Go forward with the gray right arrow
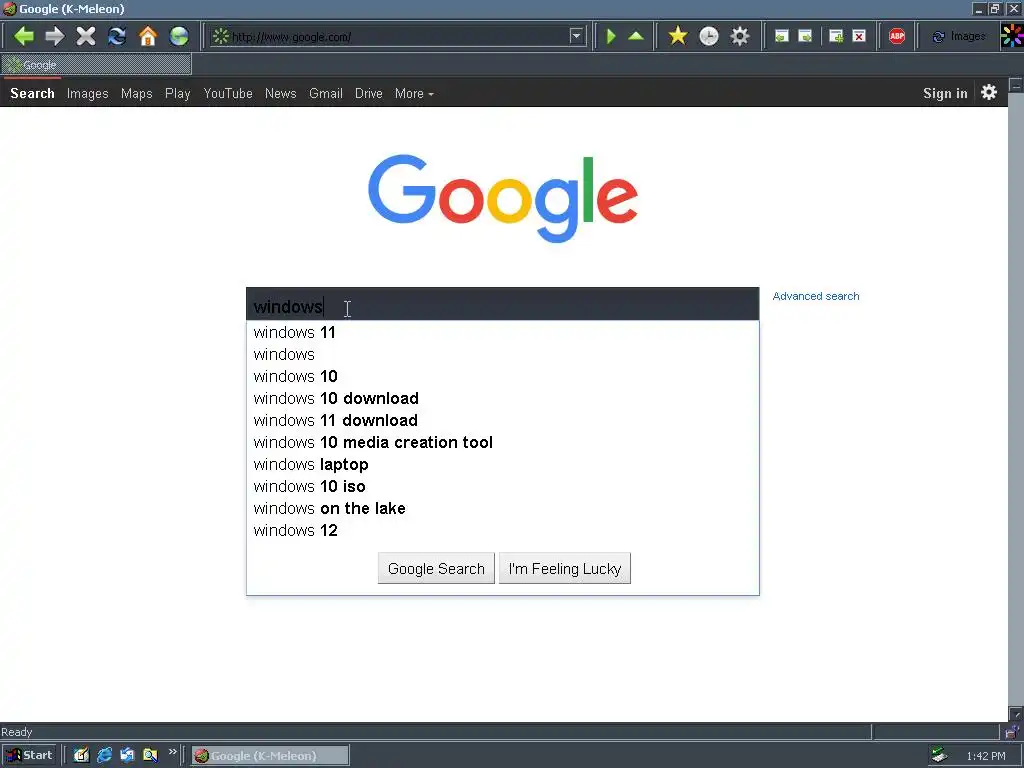 pos(55,36)
